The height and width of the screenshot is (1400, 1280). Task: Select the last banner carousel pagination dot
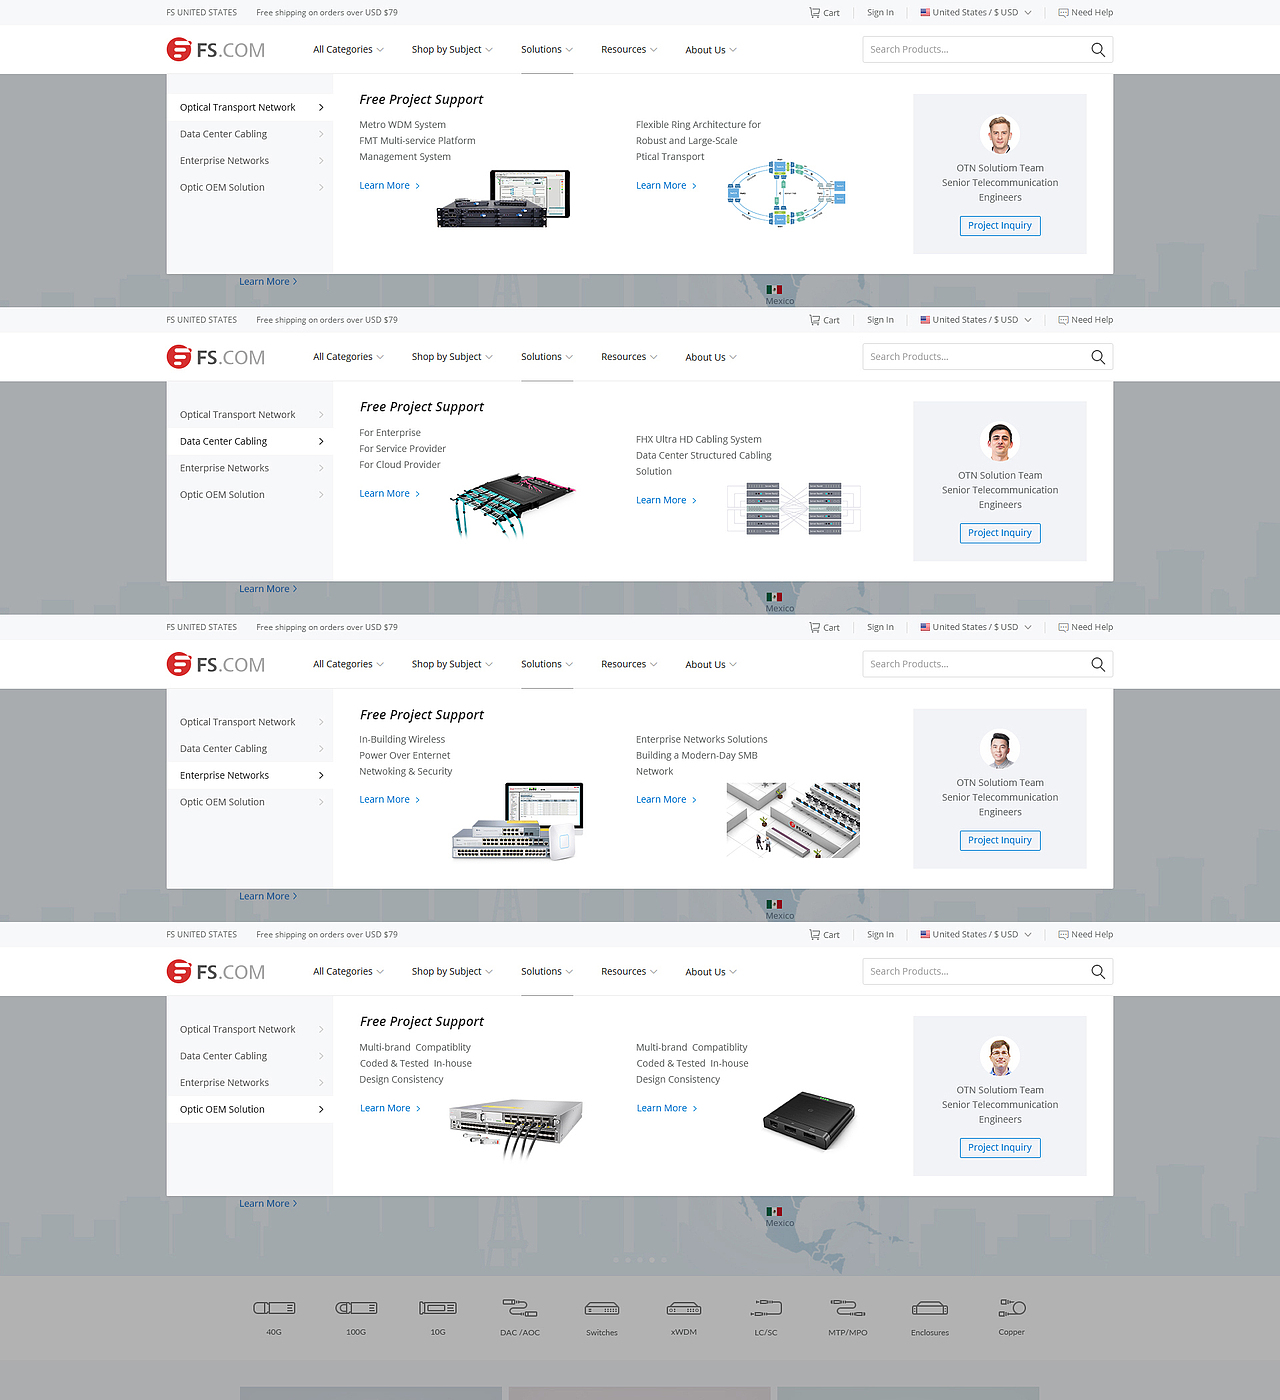click(x=664, y=1260)
